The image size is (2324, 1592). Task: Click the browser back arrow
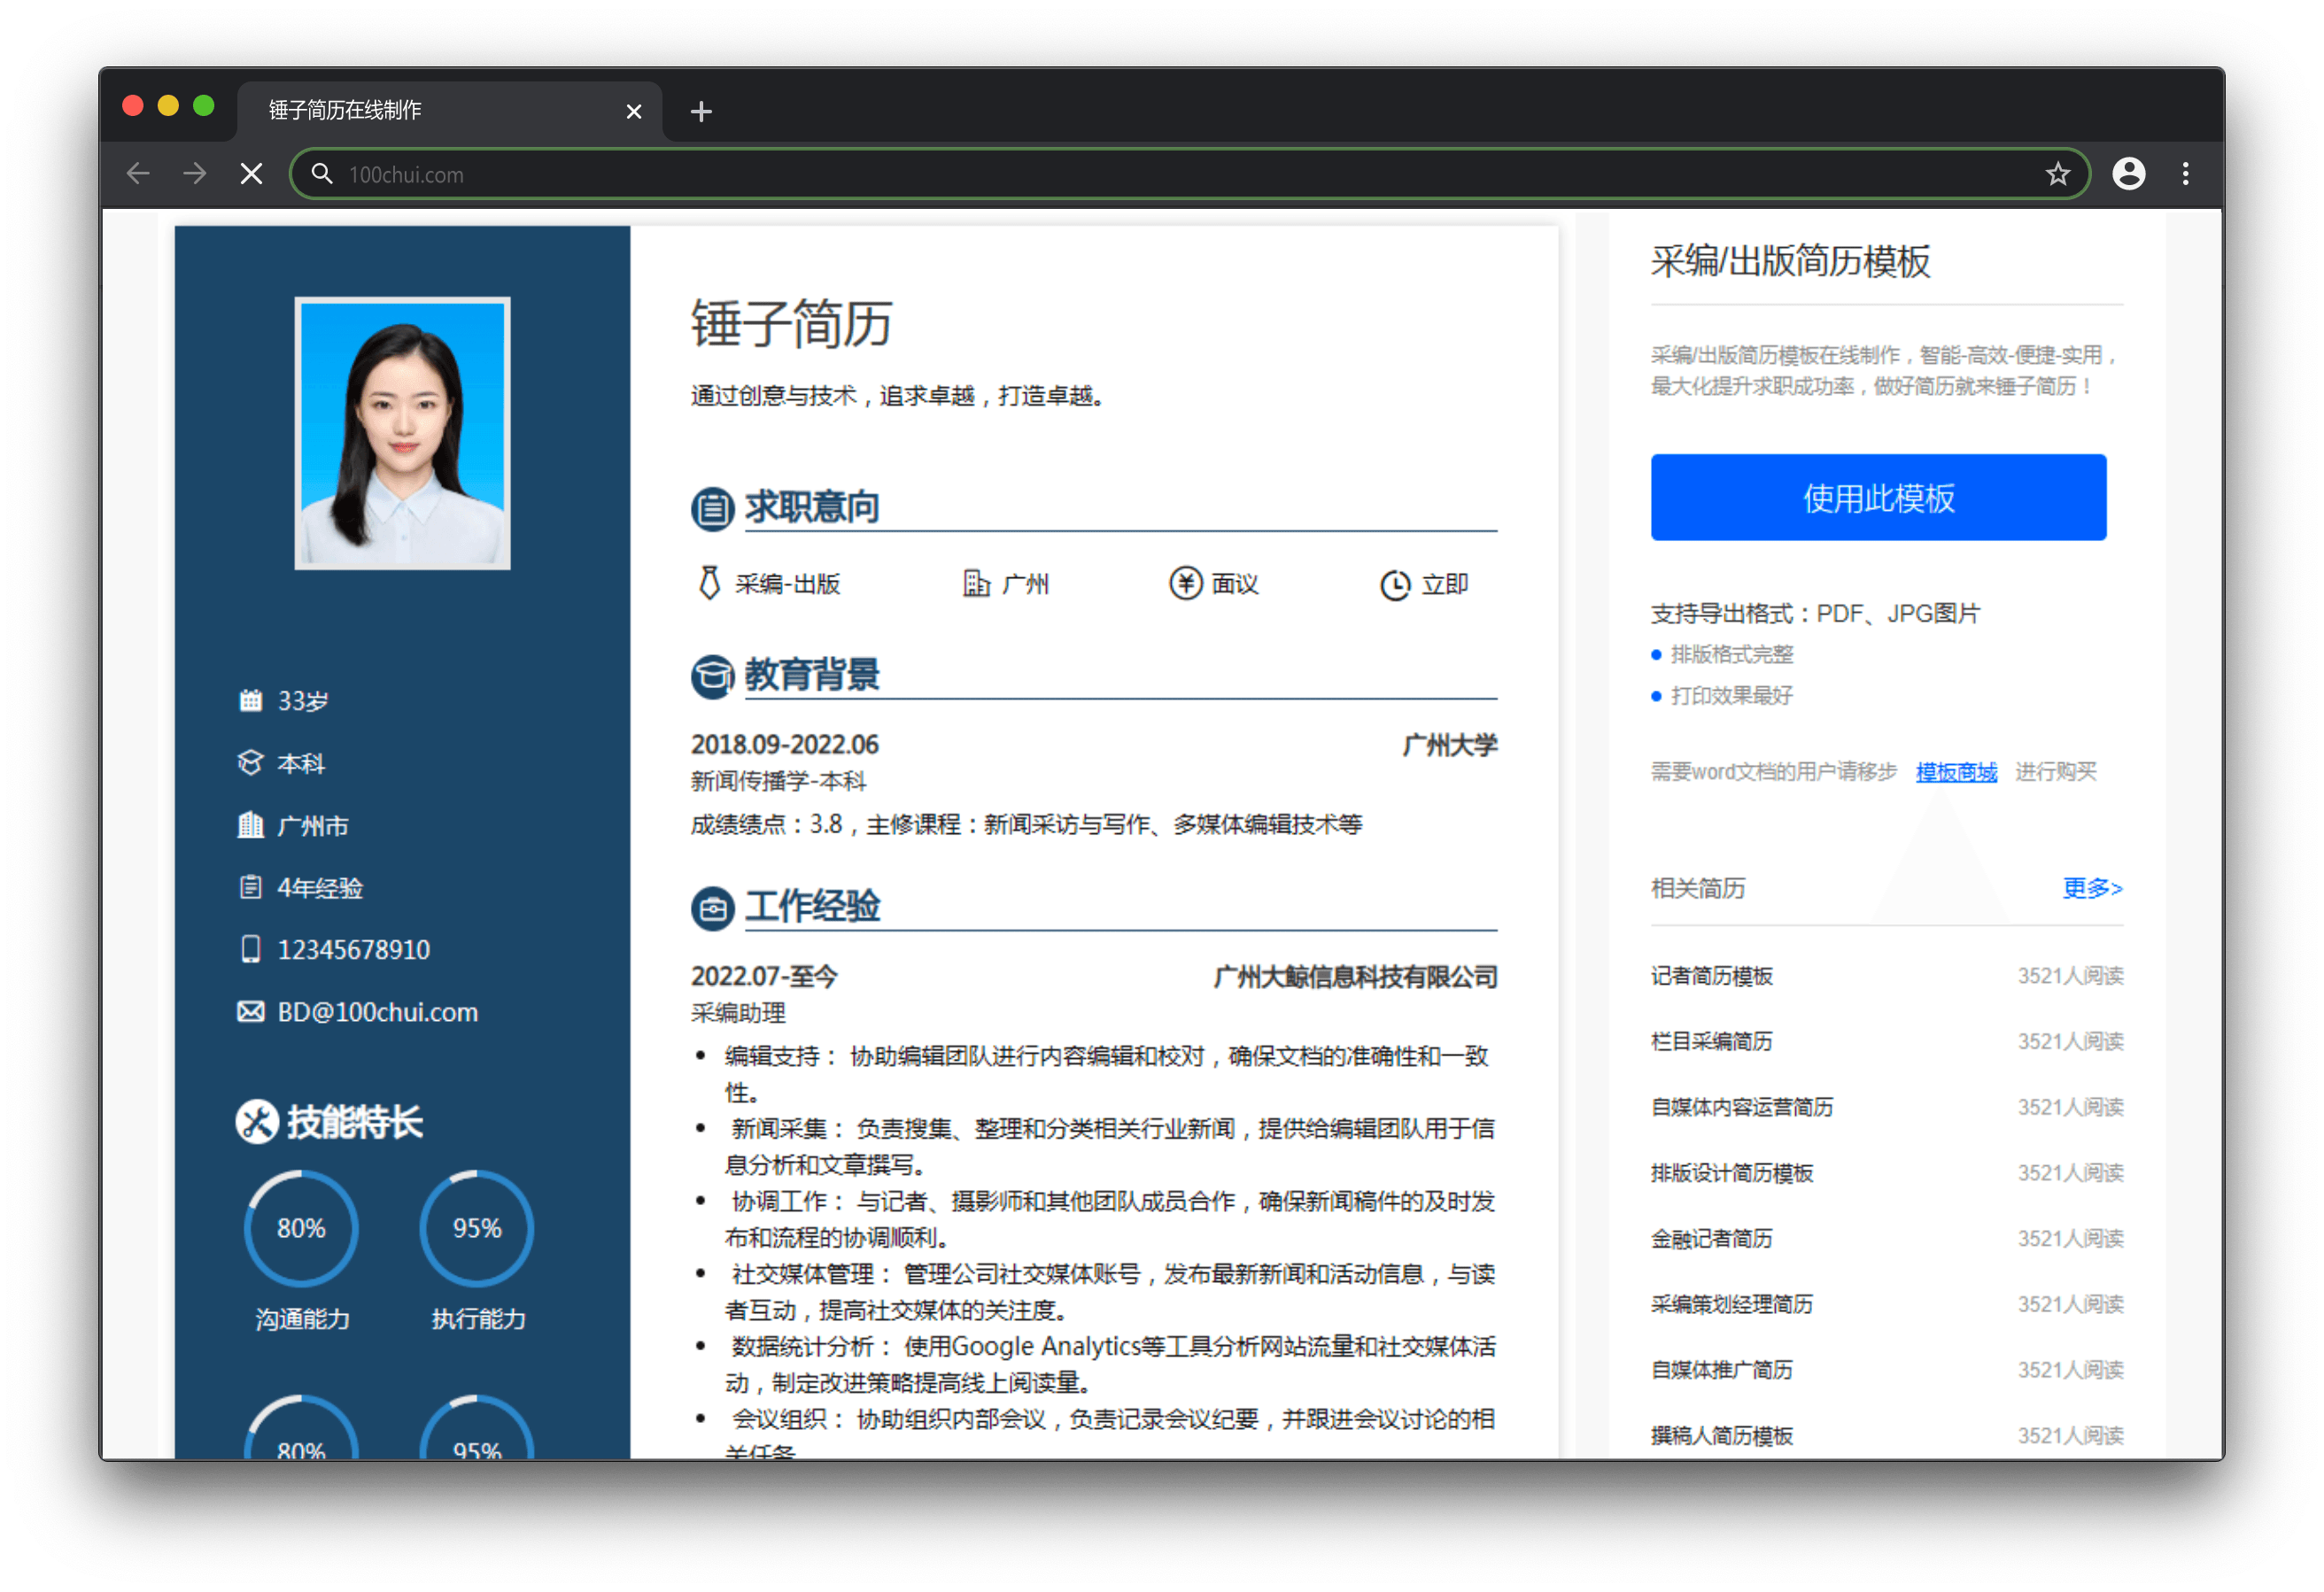[138, 174]
